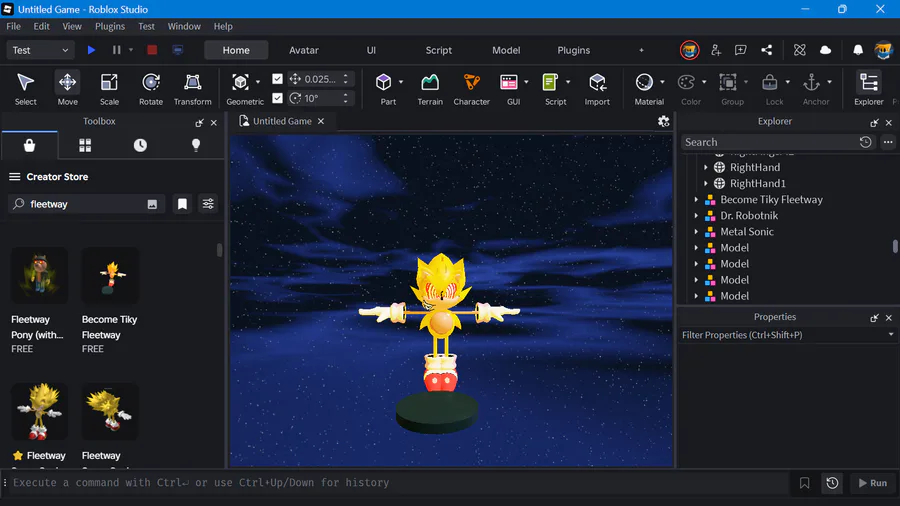Open the Test mode dropdown

click(x=40, y=50)
